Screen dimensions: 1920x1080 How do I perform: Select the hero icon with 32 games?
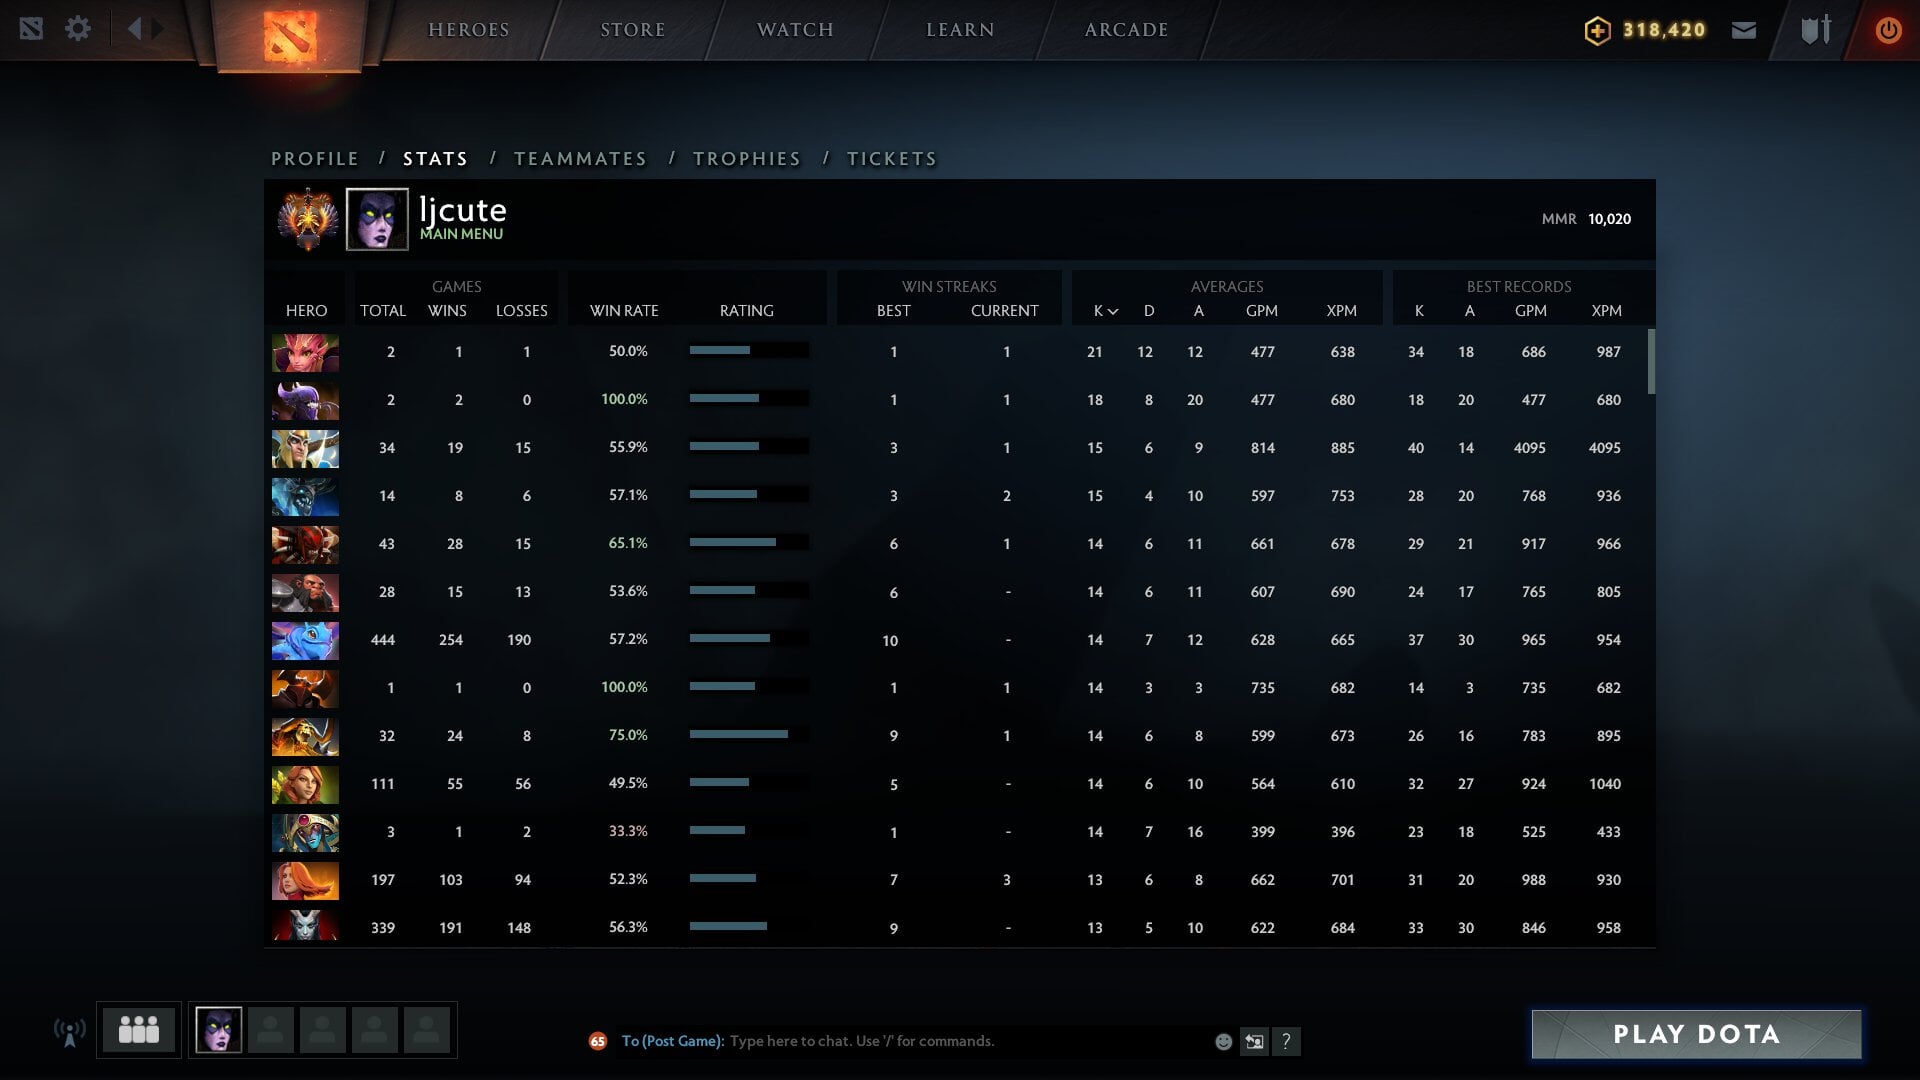(x=305, y=736)
